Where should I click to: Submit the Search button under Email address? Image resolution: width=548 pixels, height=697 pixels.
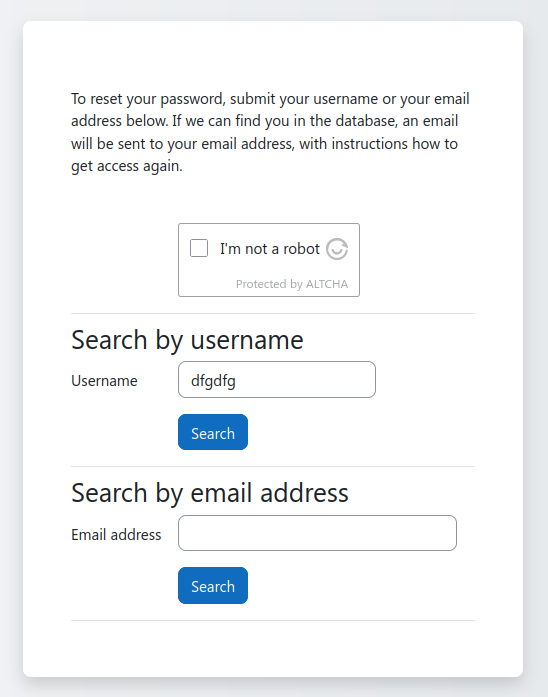213,585
